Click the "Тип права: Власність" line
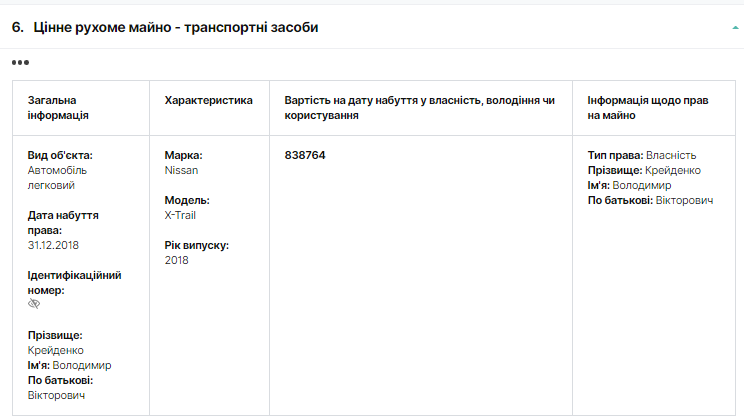Image resolution: width=744 pixels, height=420 pixels. [x=641, y=155]
